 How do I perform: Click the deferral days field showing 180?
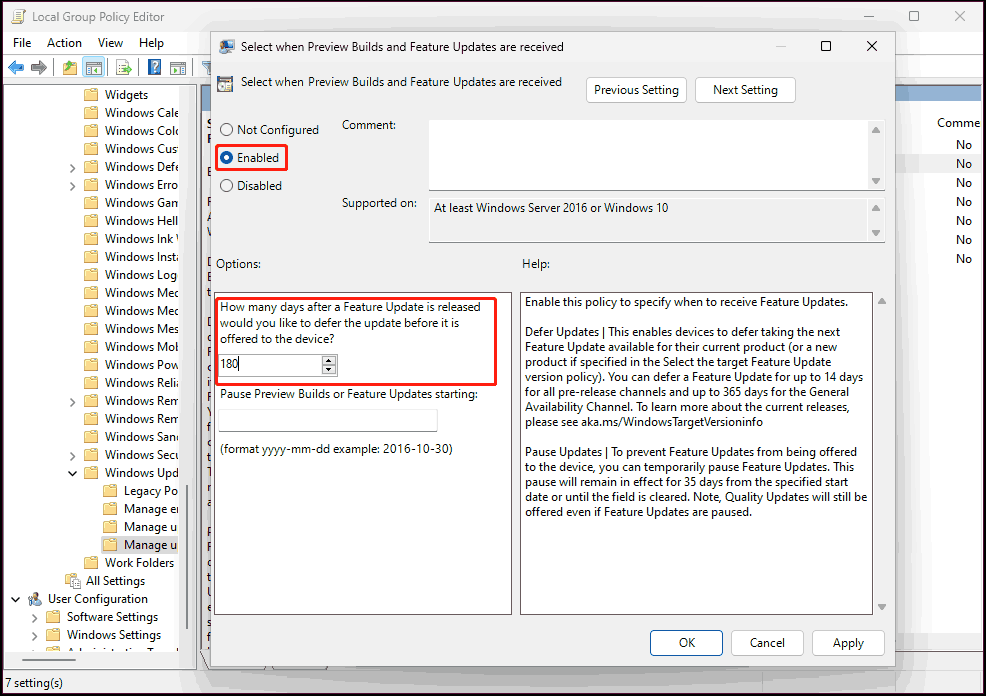[270, 364]
